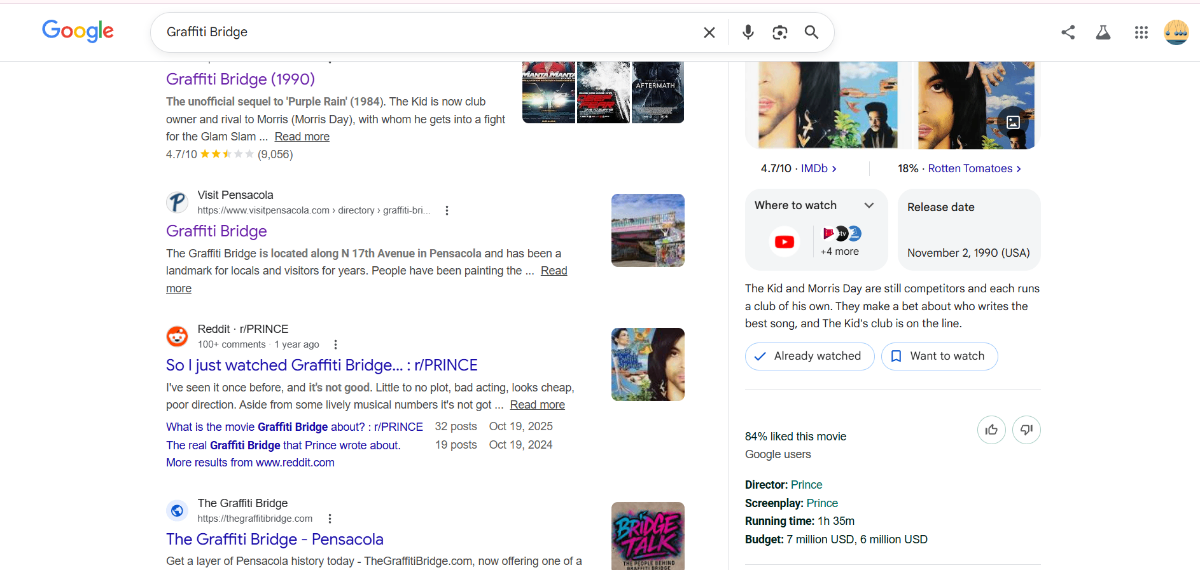Screen dimensions: 1200x570
Task: Click the magnifying glass search icon
Action: (812, 32)
